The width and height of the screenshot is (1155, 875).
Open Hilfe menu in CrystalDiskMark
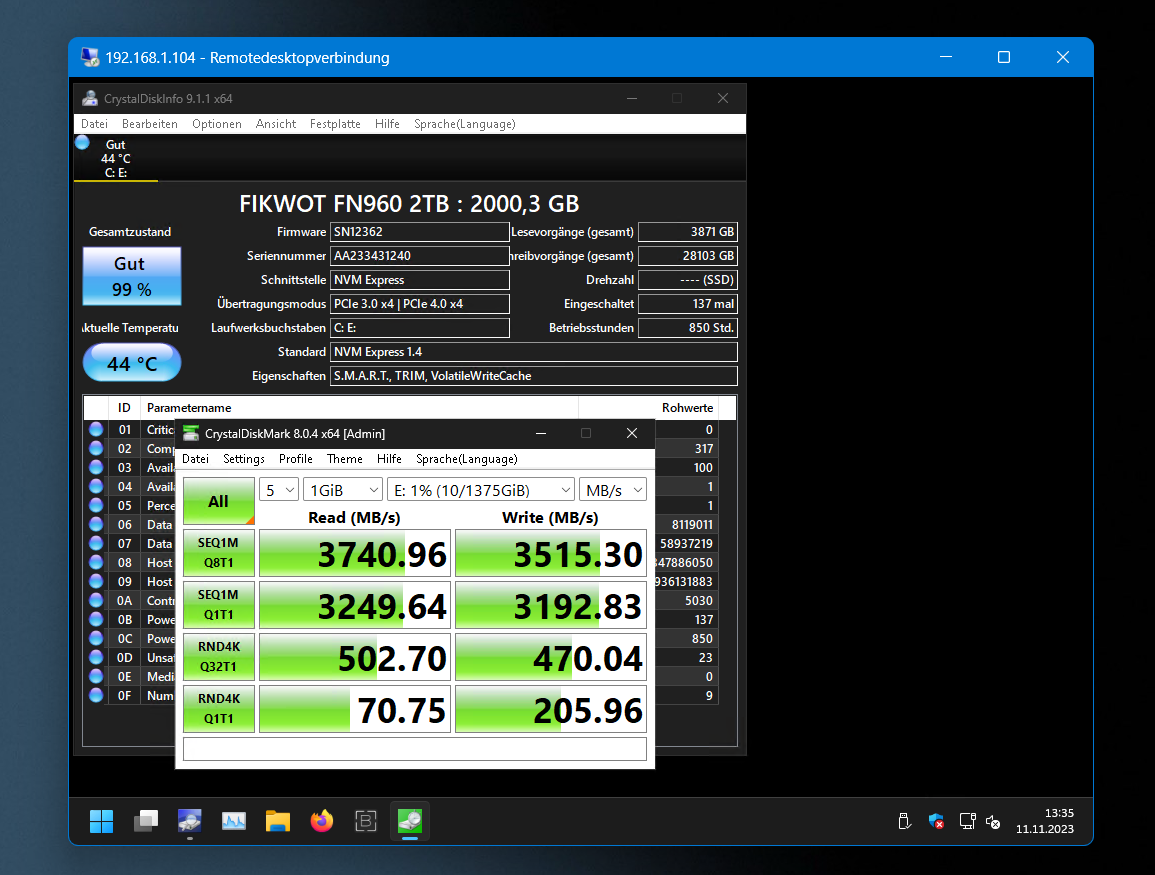389,459
